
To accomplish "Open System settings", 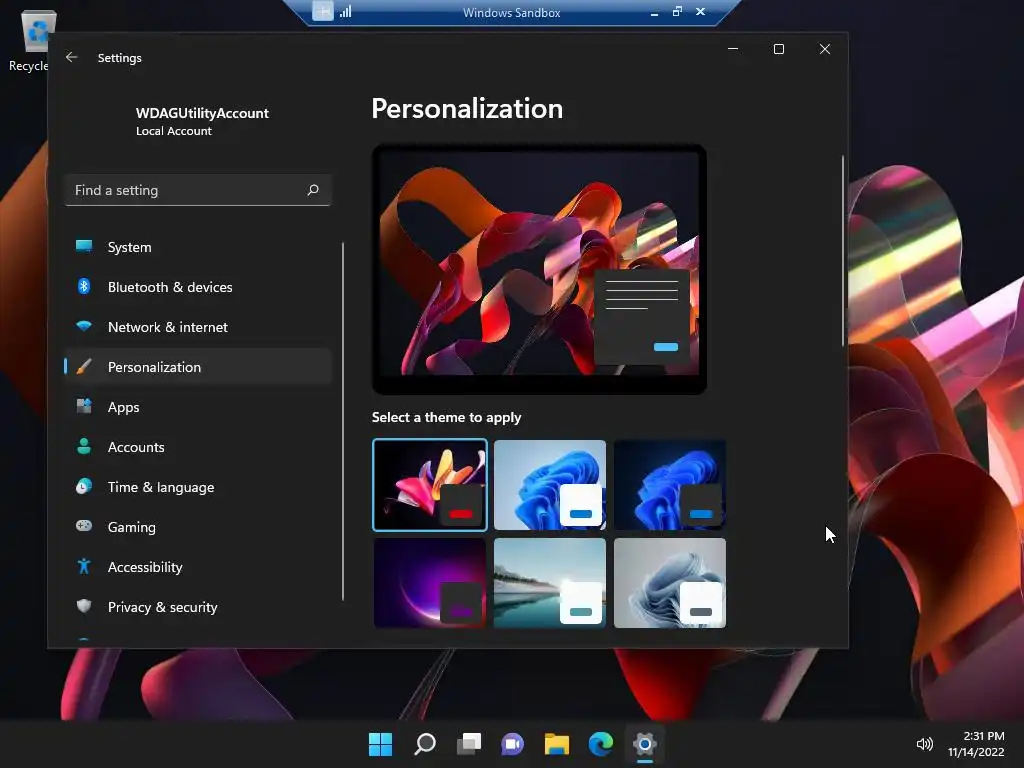I will pyautogui.click(x=198, y=247).
